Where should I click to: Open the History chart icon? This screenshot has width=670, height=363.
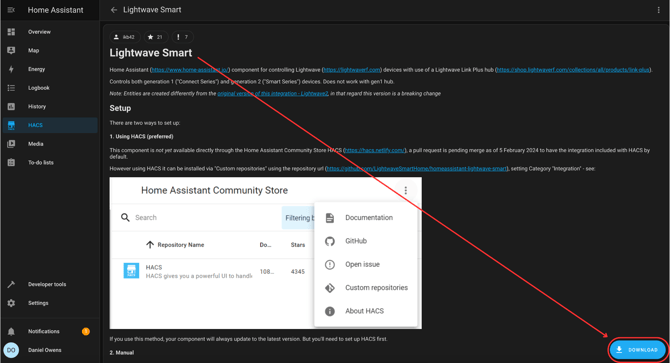(x=11, y=106)
